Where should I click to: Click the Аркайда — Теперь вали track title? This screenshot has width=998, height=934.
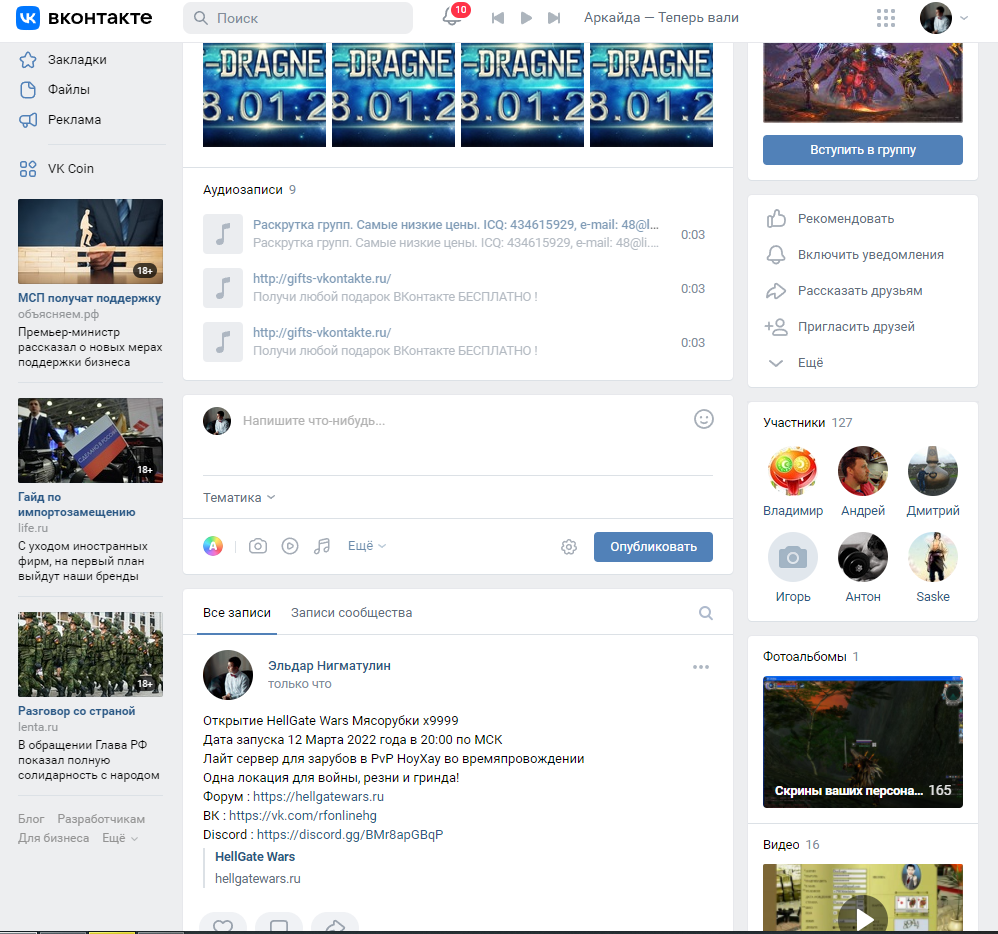(661, 18)
